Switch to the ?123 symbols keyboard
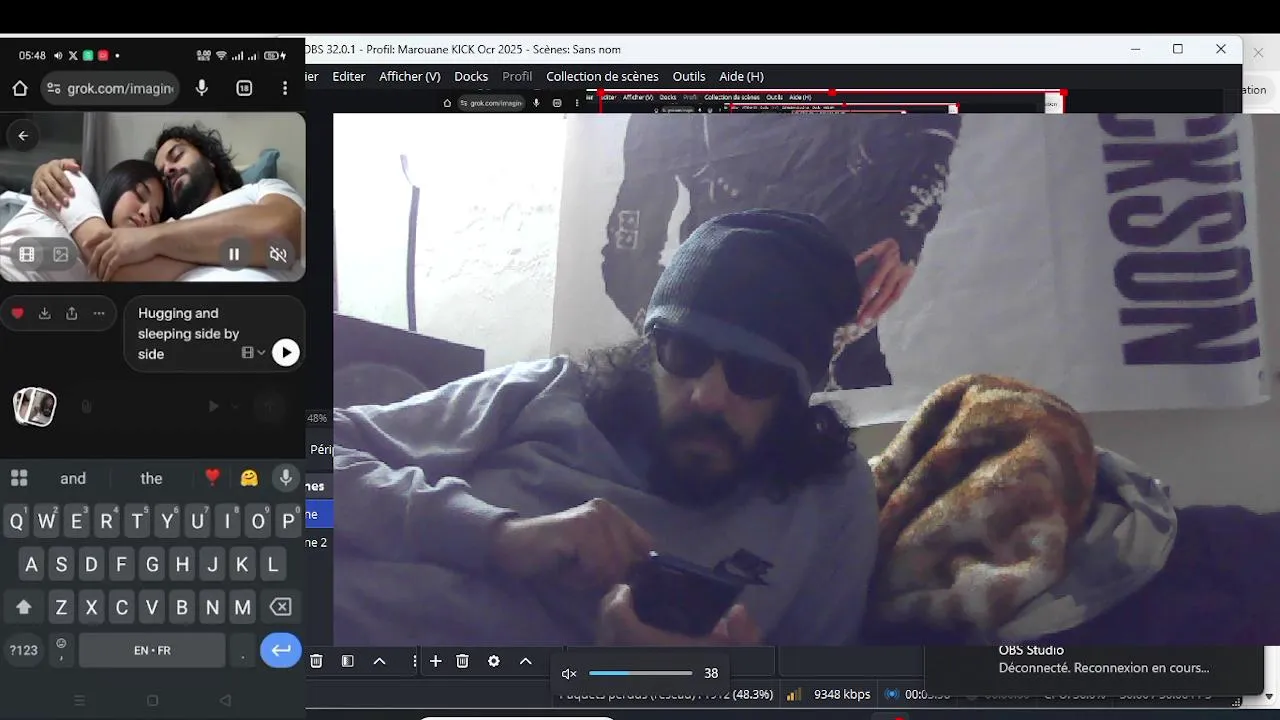This screenshot has width=1280, height=720. click(24, 650)
